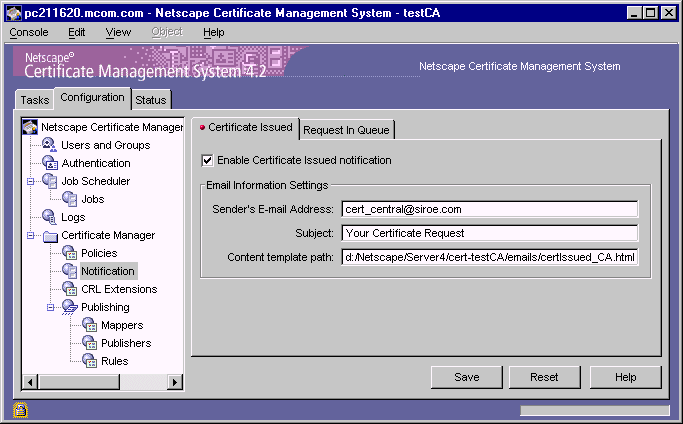The image size is (683, 424).
Task: Select the Jobs tree item
Action: [x=93, y=199]
